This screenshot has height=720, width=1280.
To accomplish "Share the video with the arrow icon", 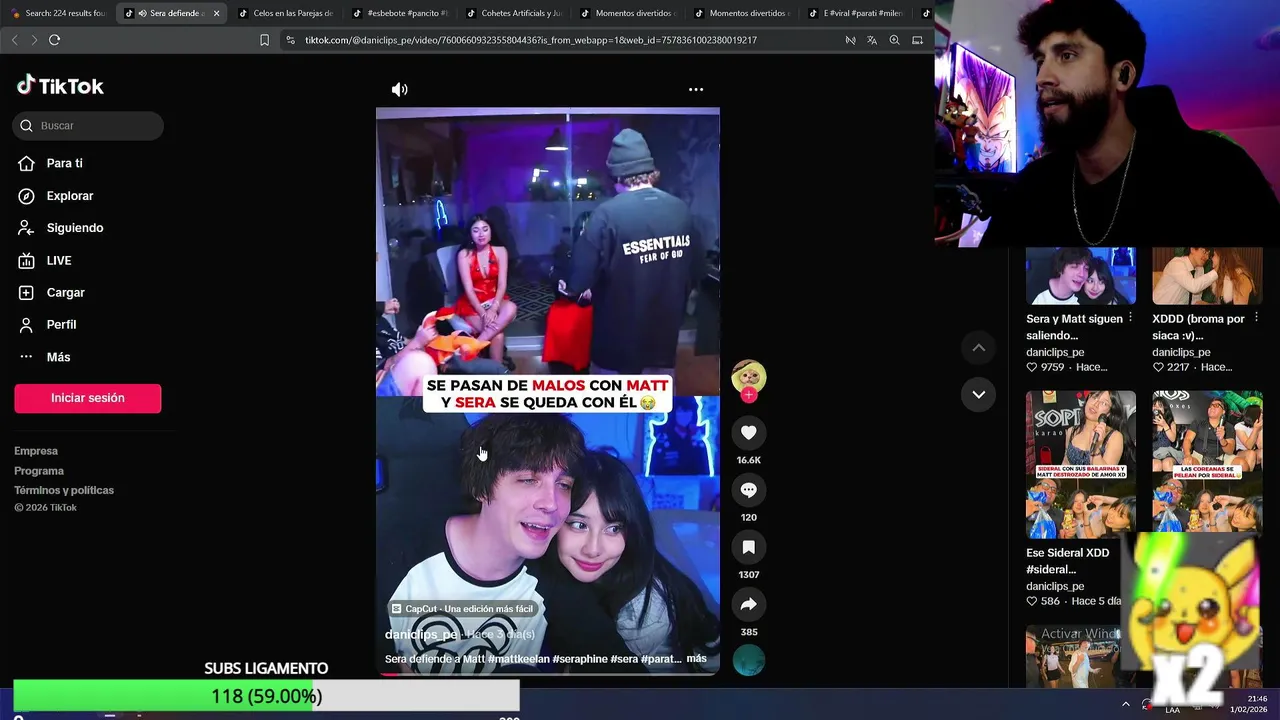I will coord(748,604).
